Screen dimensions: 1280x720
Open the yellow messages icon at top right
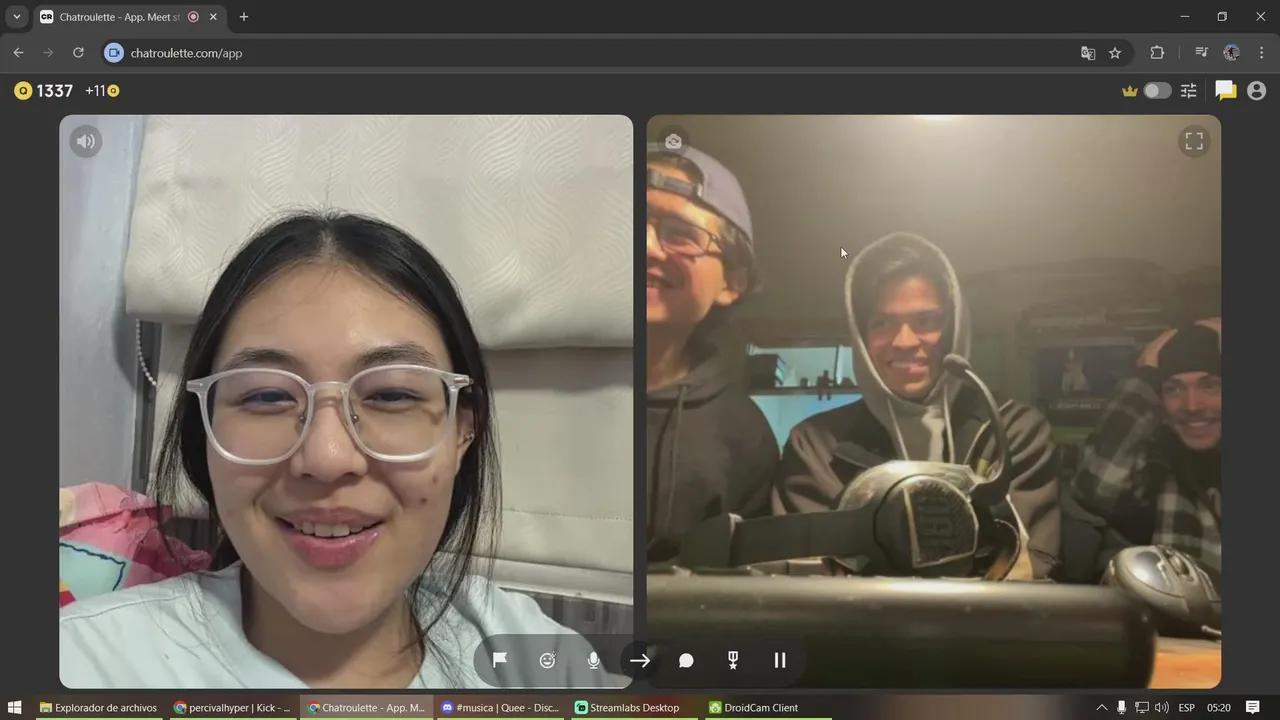(x=1225, y=90)
